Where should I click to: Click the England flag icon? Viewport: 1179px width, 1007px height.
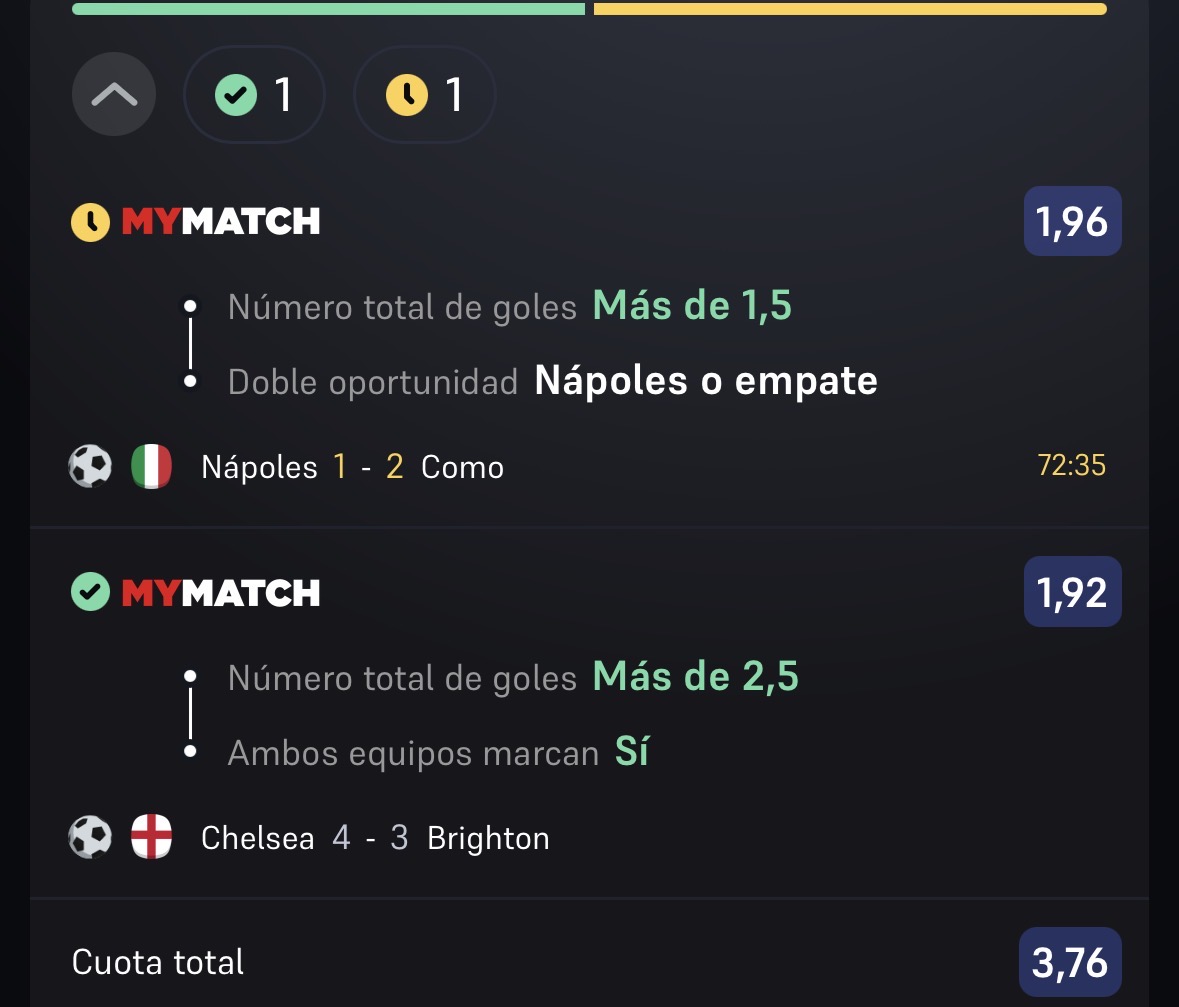[151, 836]
